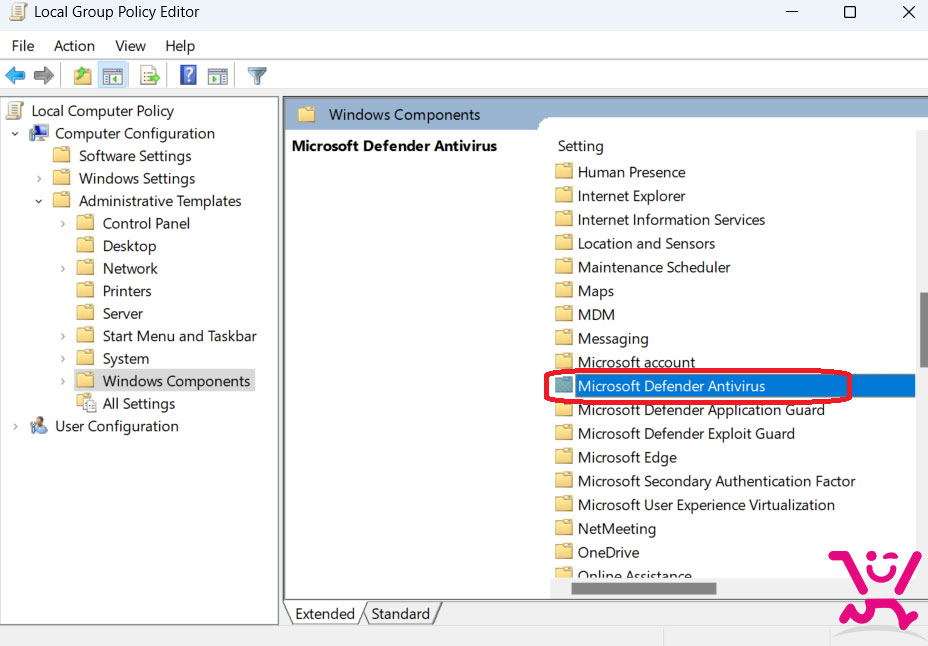Click the horizontal scrollbar thumb

[643, 588]
